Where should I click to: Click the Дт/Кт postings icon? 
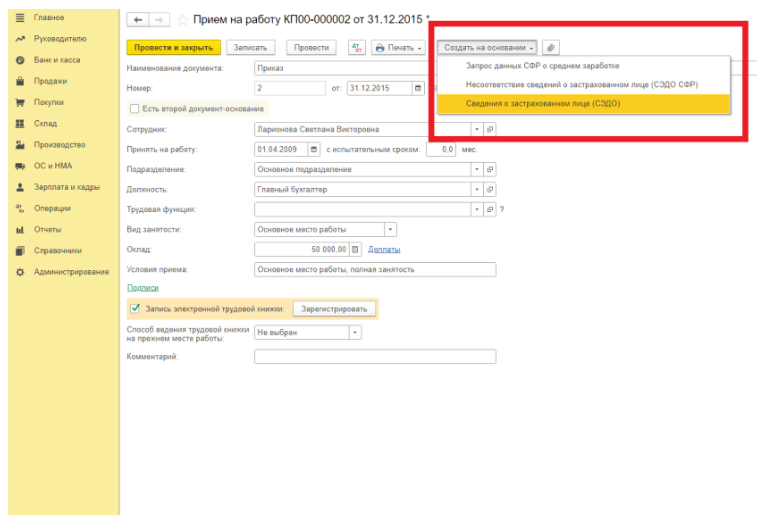click(x=357, y=47)
